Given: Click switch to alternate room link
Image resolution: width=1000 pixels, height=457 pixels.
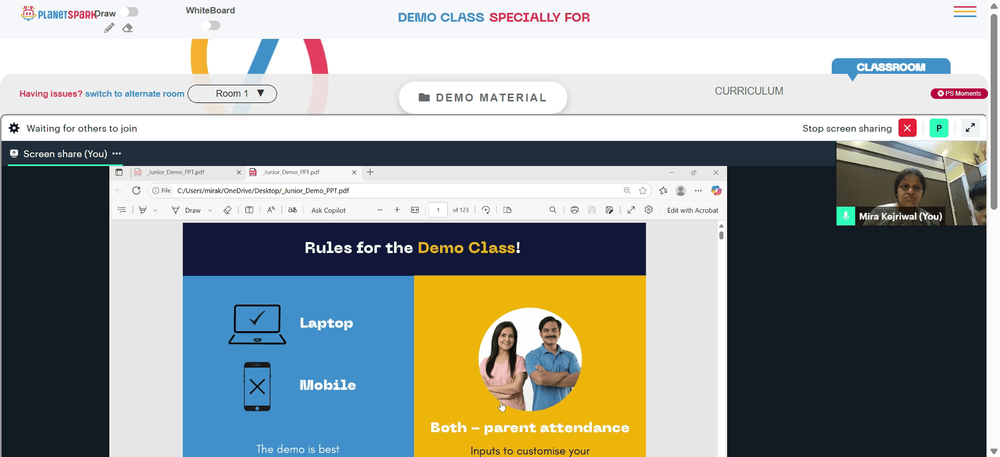Looking at the screenshot, I should pos(135,94).
